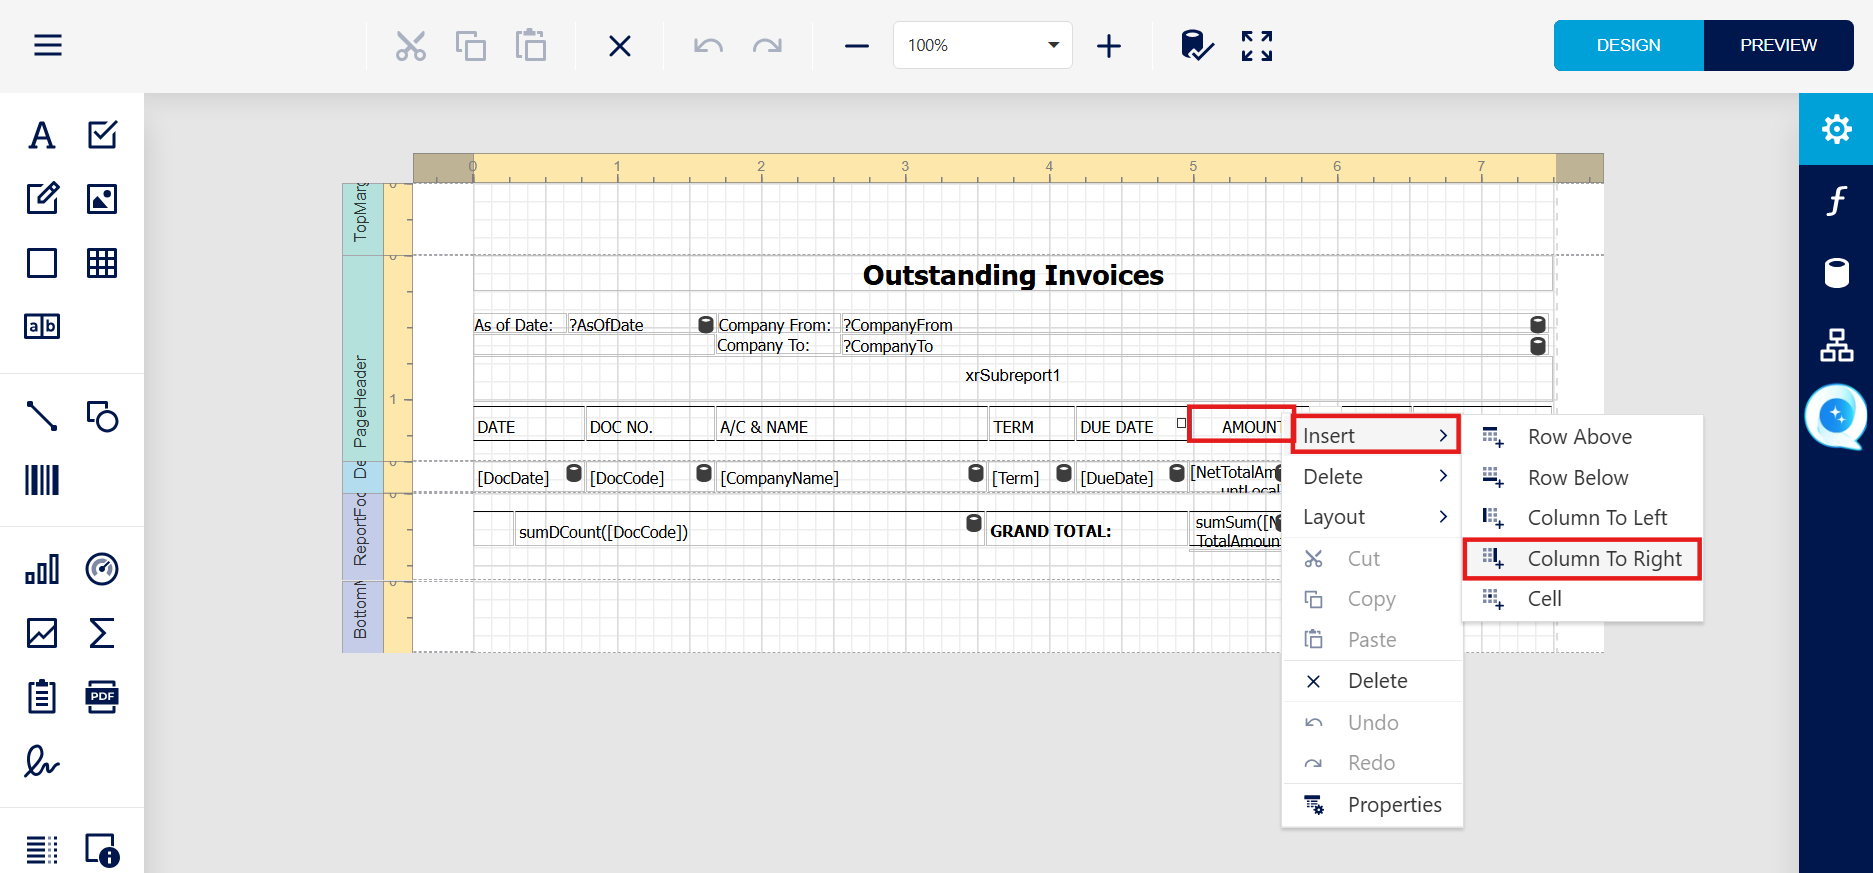Screen dimensions: 1873x873
Task: Expand the Layout submenu
Action: pos(1373,517)
